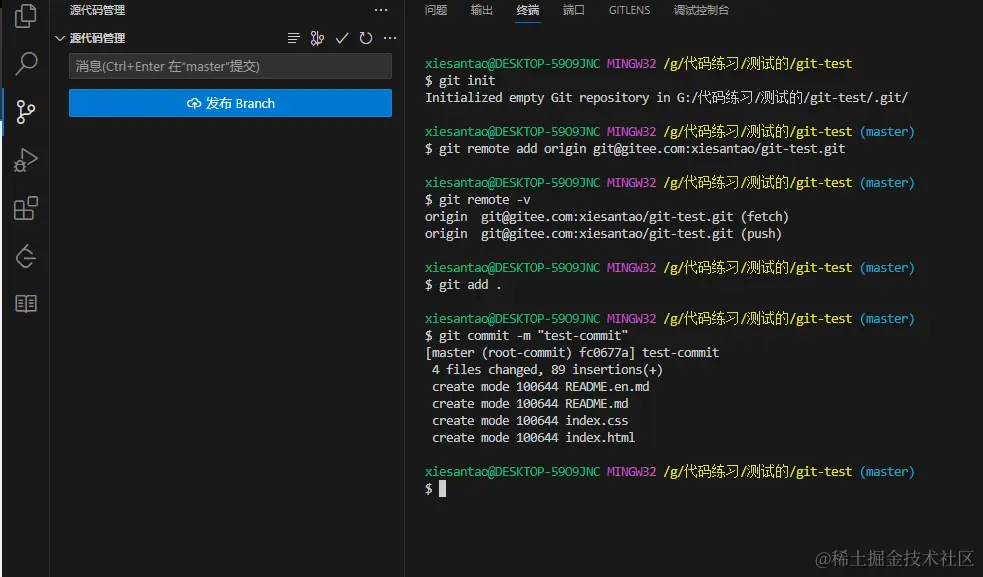The height and width of the screenshot is (577, 983).
Task: Open the Extensions view
Action: coord(26,208)
